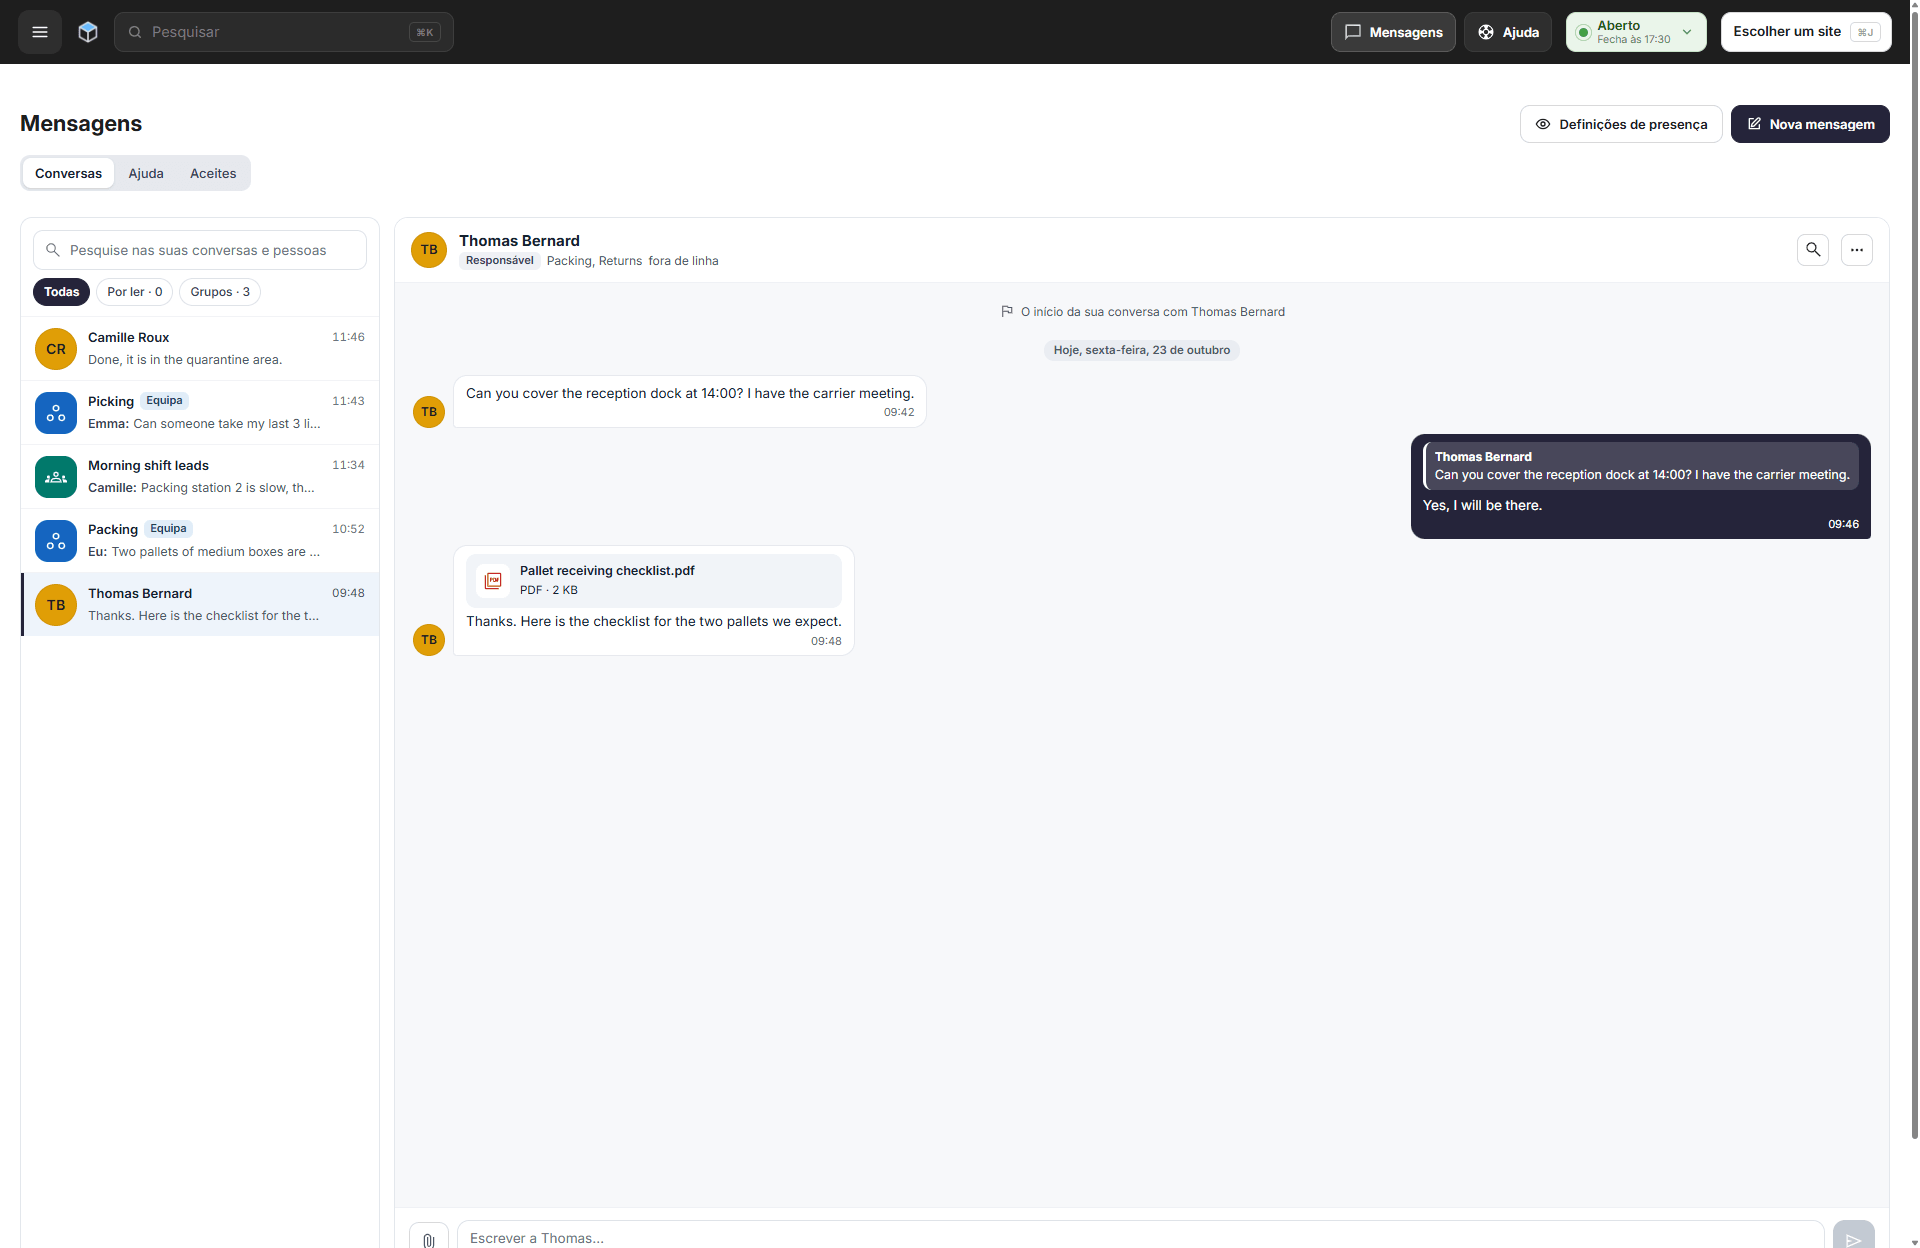The height and width of the screenshot is (1248, 1920).
Task: Open the Escolher um site selector
Action: 1806,32
